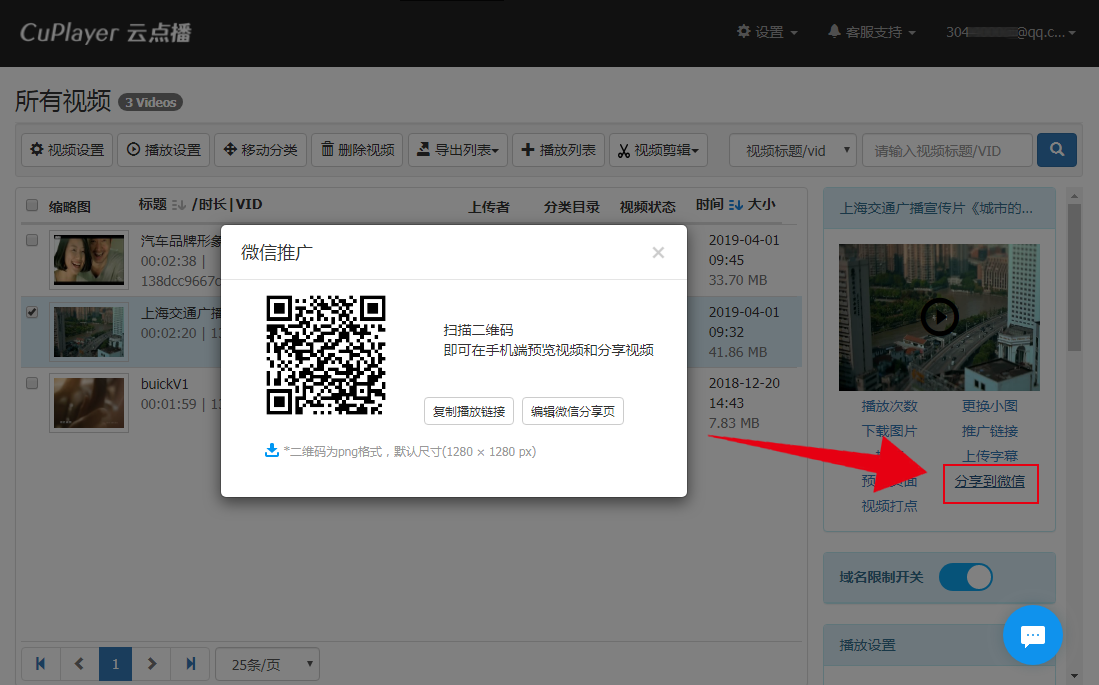Image resolution: width=1099 pixels, height=685 pixels.
Task: Download the QR code png image
Action: [x=271, y=451]
